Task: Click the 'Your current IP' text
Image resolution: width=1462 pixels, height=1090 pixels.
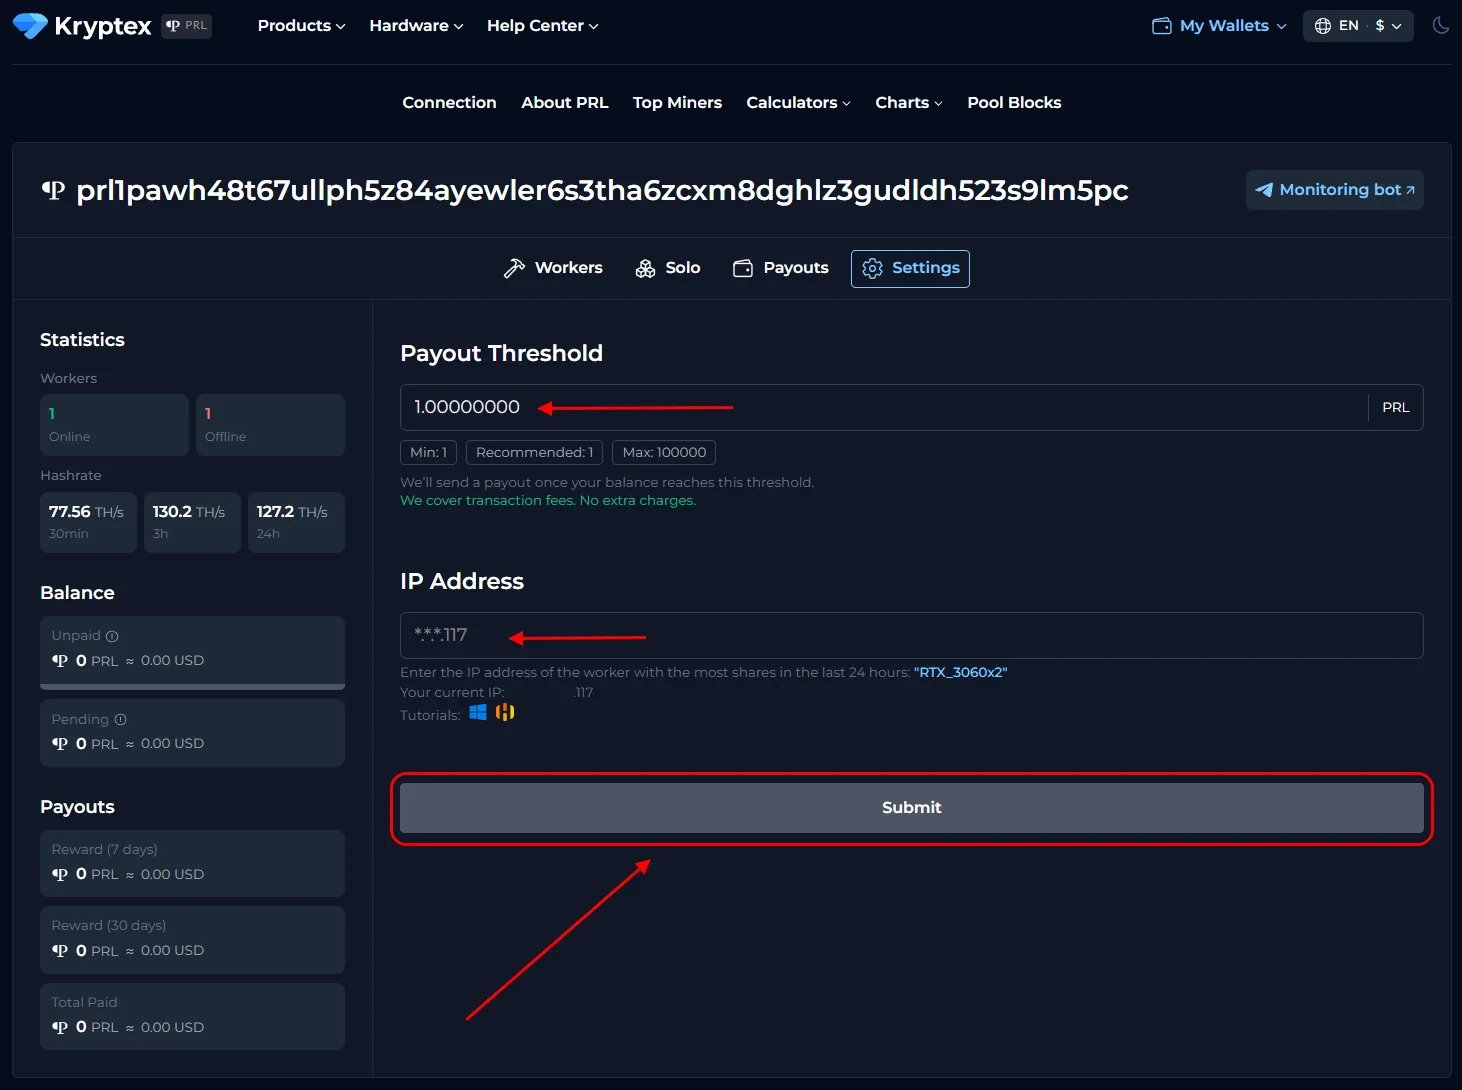Action: (452, 692)
